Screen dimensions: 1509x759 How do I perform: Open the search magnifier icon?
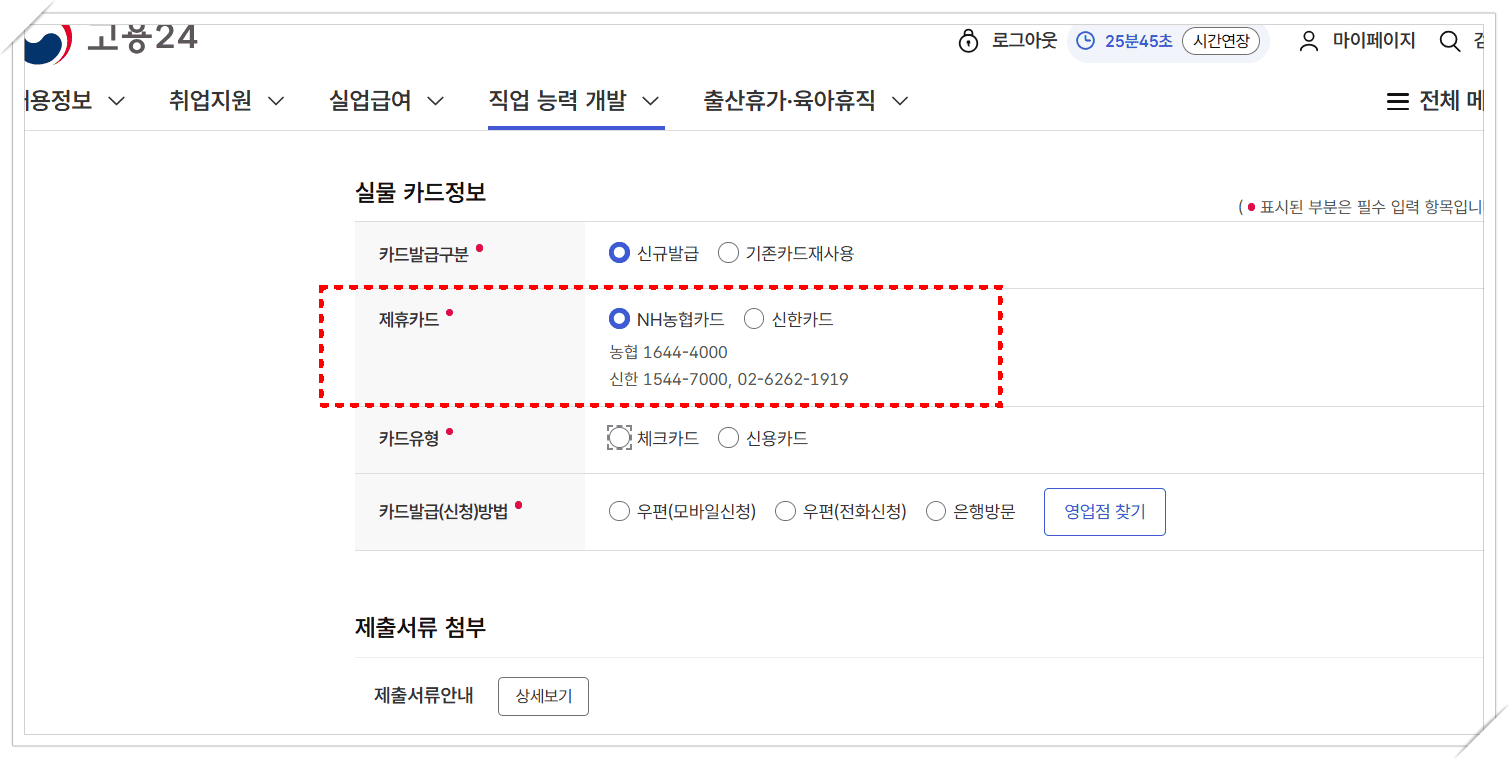click(1449, 41)
